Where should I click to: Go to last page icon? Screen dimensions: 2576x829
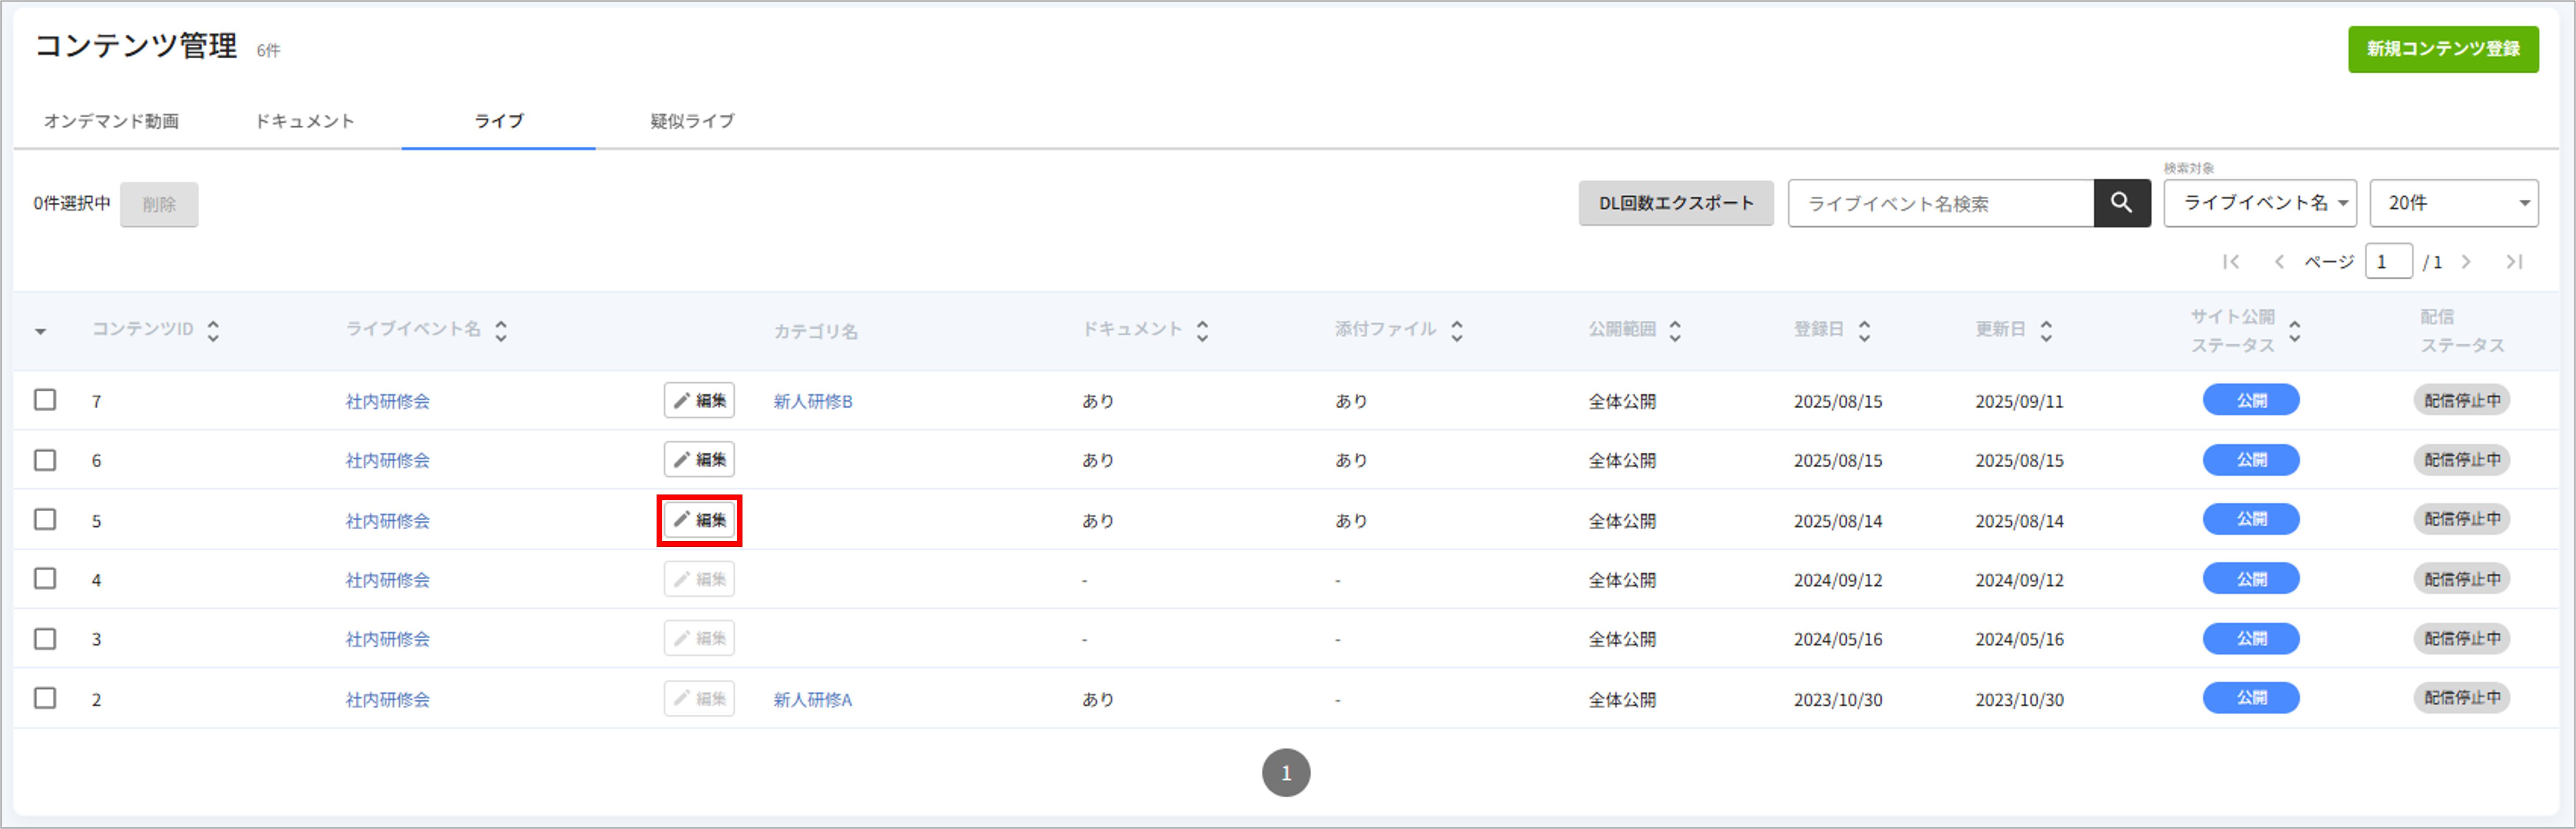(x=2514, y=262)
